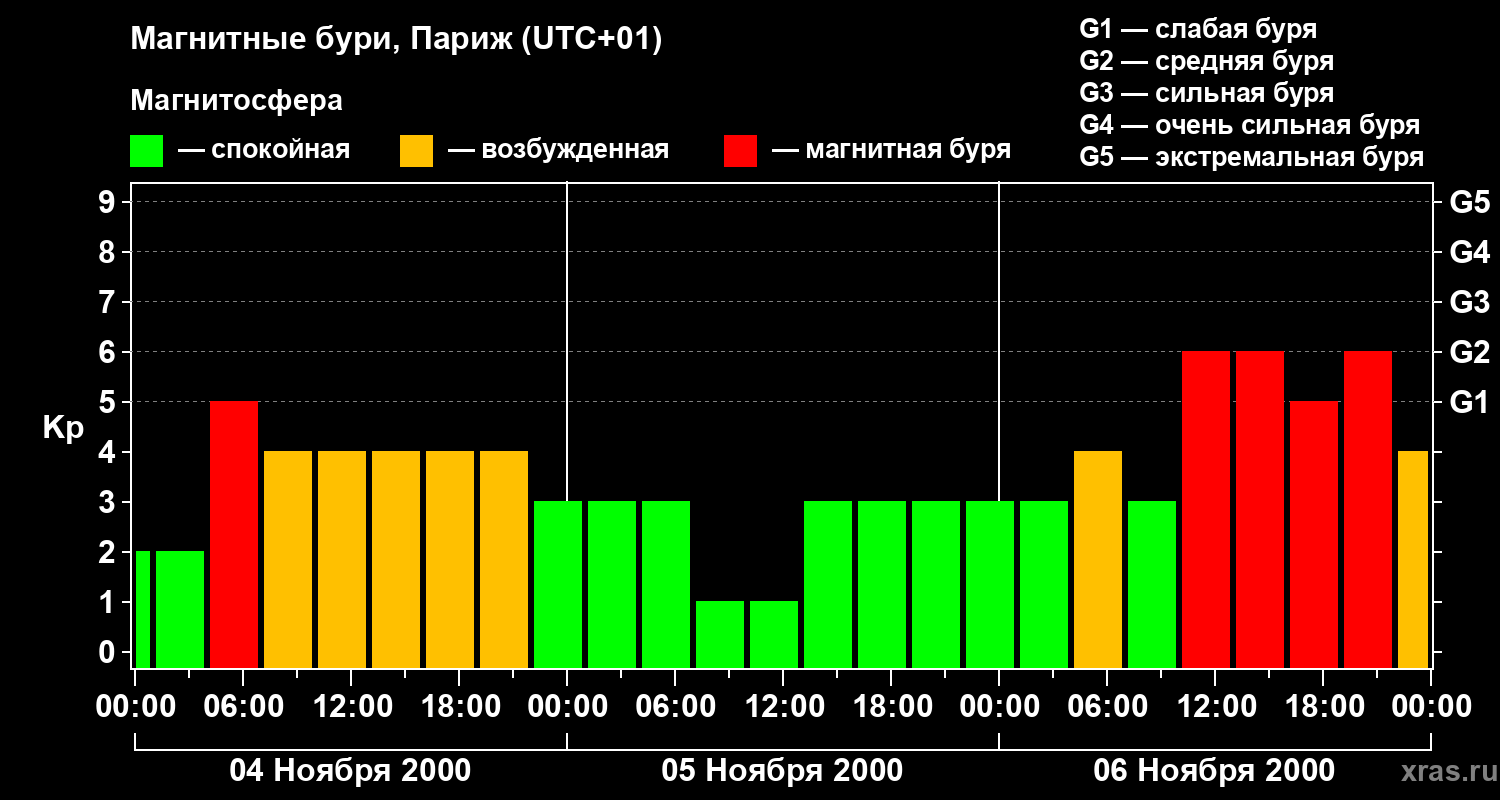Viewport: 1500px width, 800px height.
Task: Click the green bar crossing midnight into 06 Ноября
Action: pos(990,584)
